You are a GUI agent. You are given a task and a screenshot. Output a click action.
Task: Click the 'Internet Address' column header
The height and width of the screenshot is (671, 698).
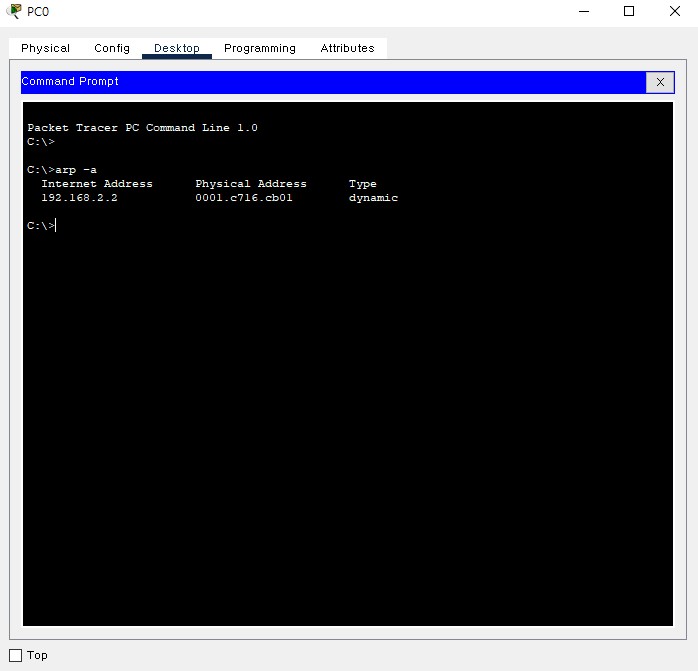[x=97, y=183]
